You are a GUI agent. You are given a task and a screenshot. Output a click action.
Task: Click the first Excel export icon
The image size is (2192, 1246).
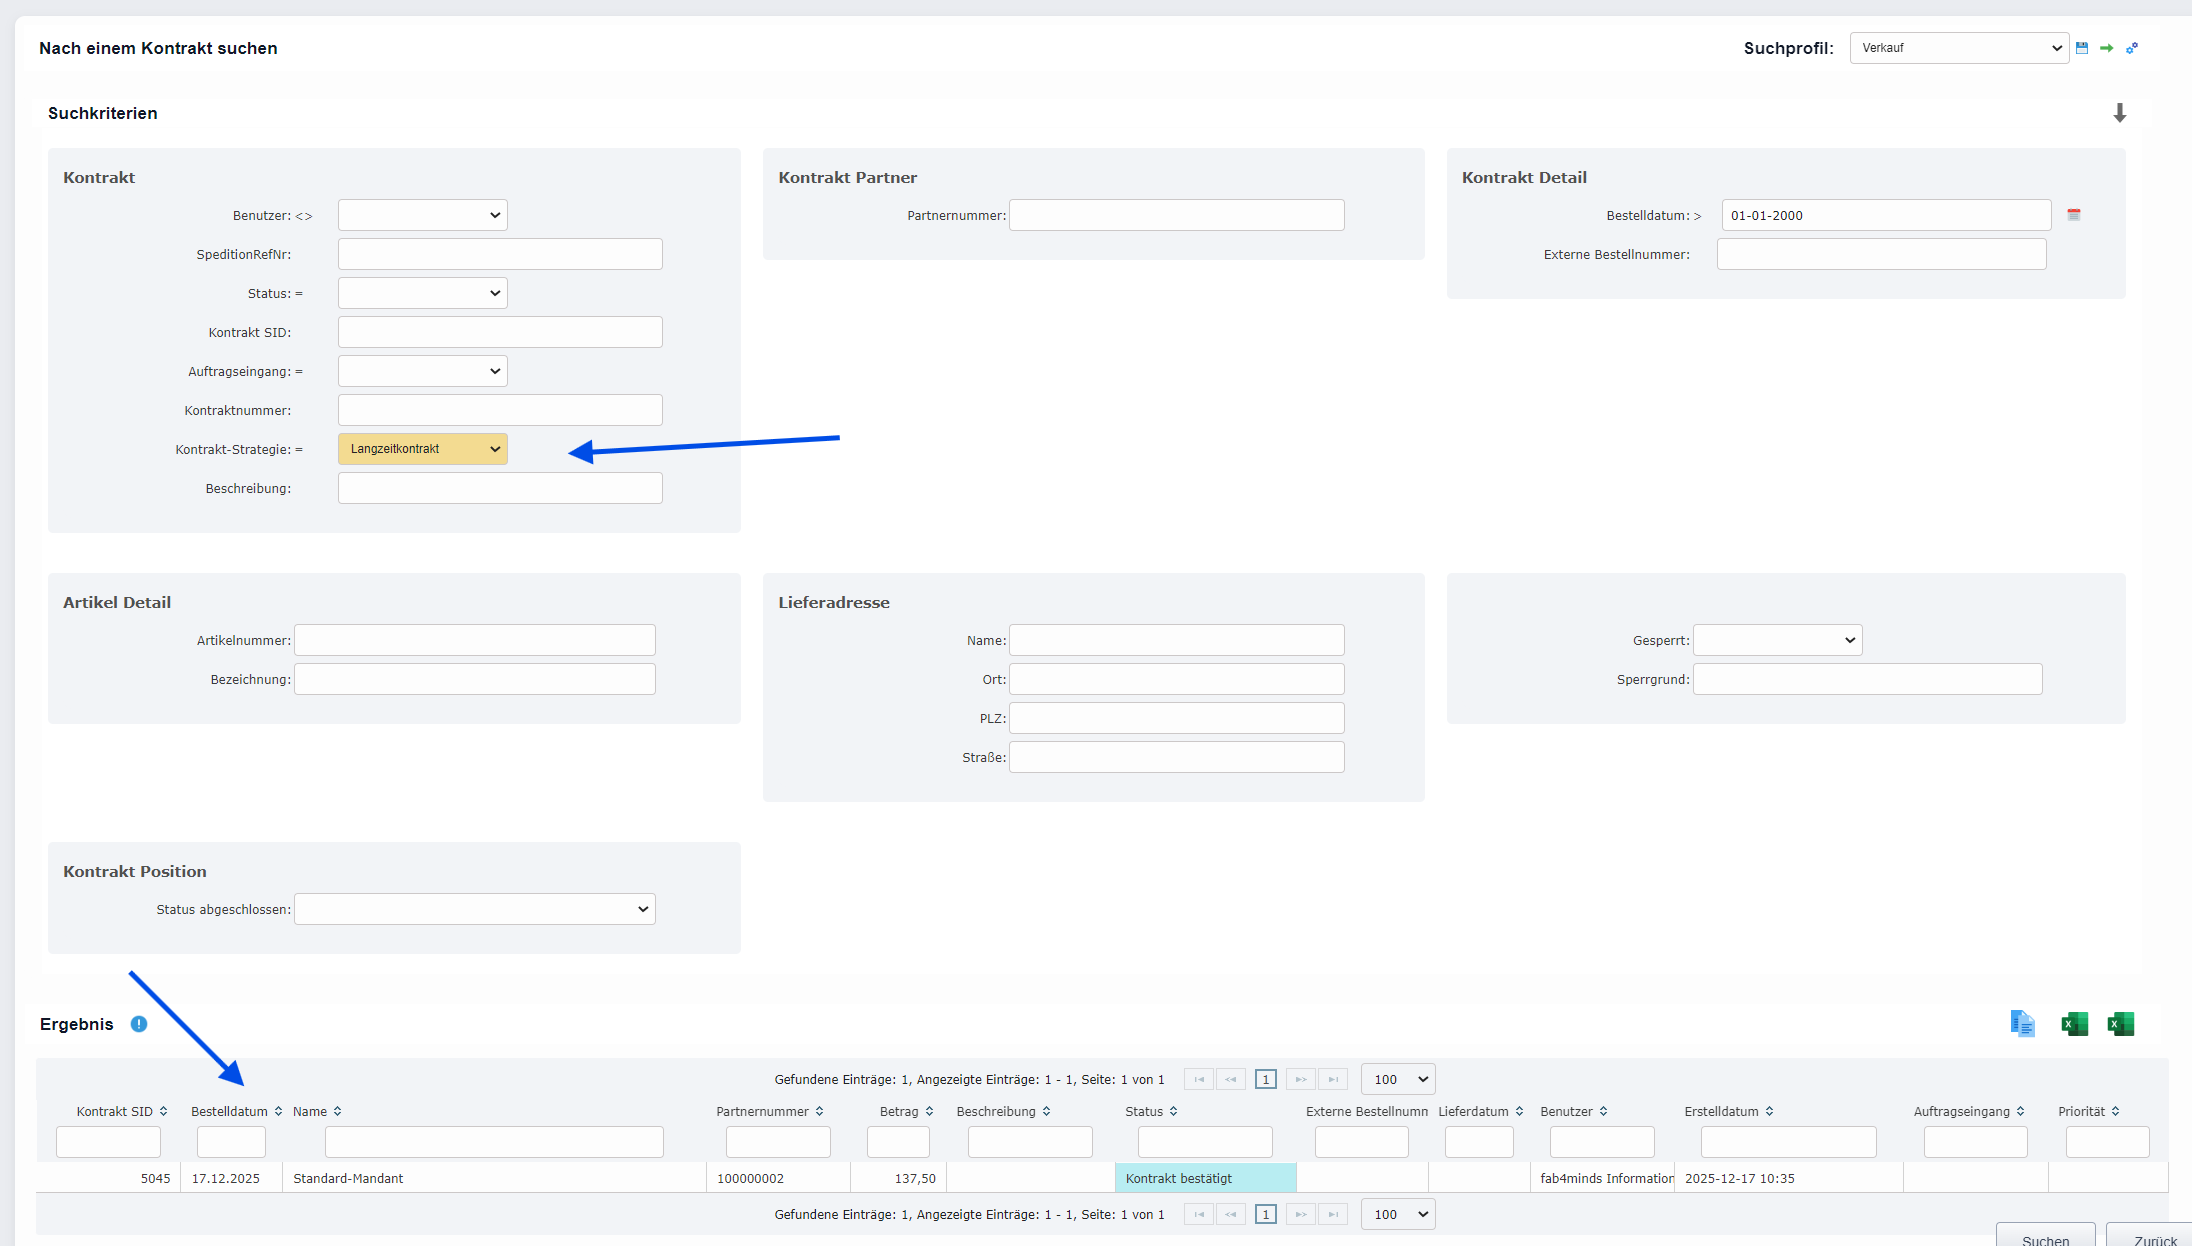[x=2074, y=1024]
